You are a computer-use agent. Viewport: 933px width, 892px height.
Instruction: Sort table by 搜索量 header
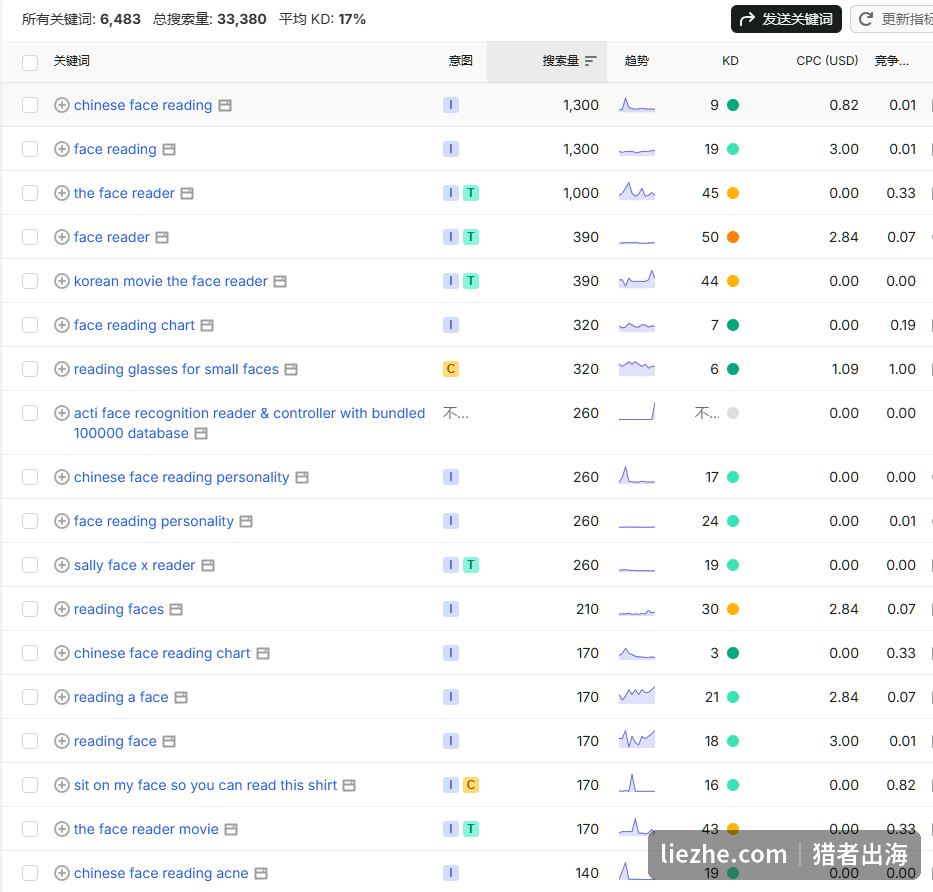tap(561, 61)
